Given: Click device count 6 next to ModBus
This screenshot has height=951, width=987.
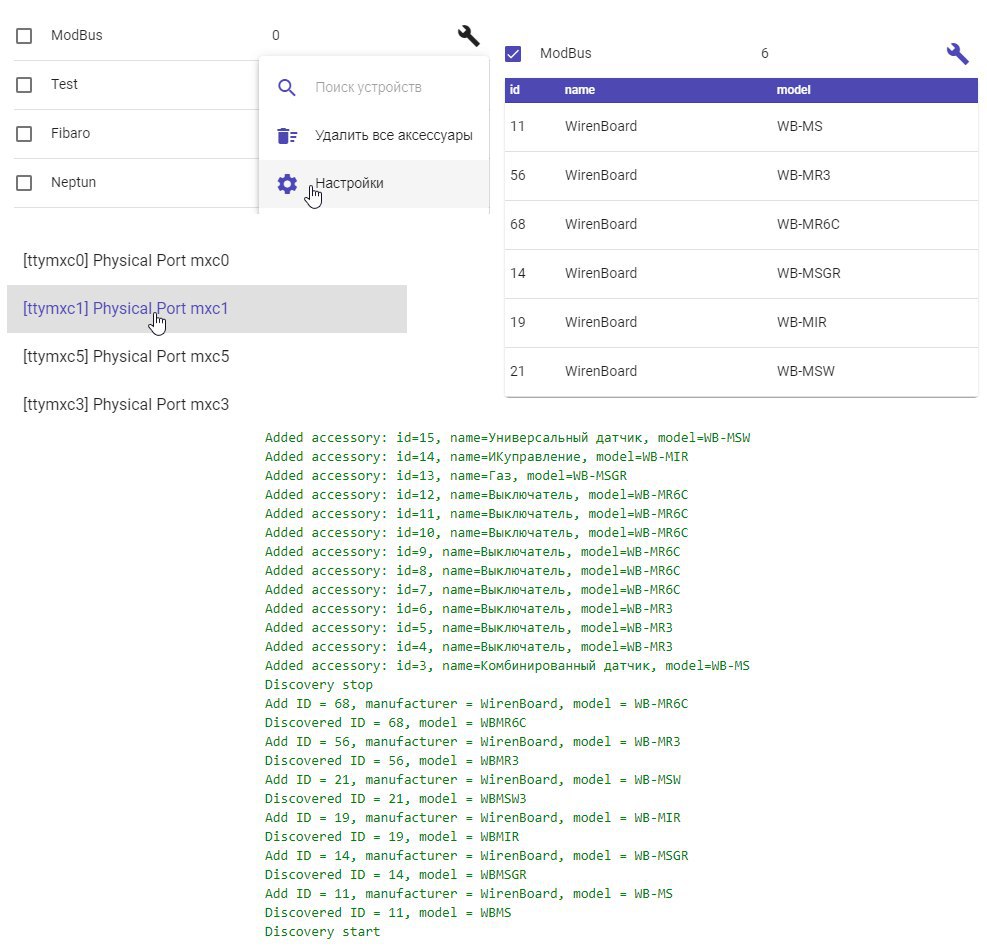Looking at the screenshot, I should pos(765,53).
